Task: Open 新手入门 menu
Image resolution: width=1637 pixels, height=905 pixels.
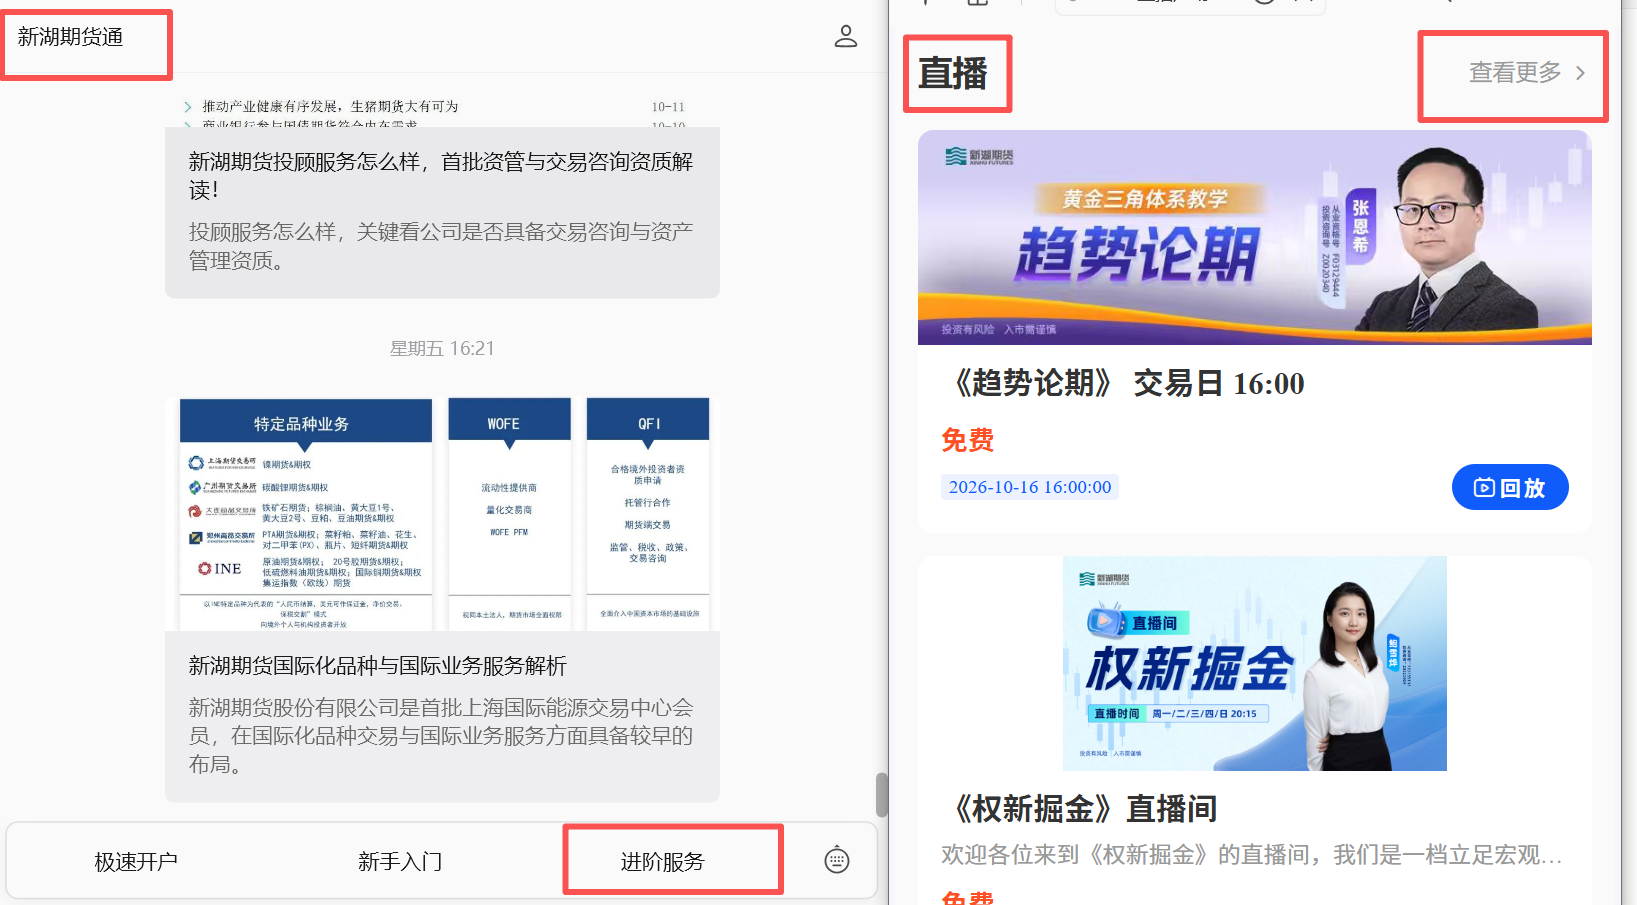Action: 400,861
